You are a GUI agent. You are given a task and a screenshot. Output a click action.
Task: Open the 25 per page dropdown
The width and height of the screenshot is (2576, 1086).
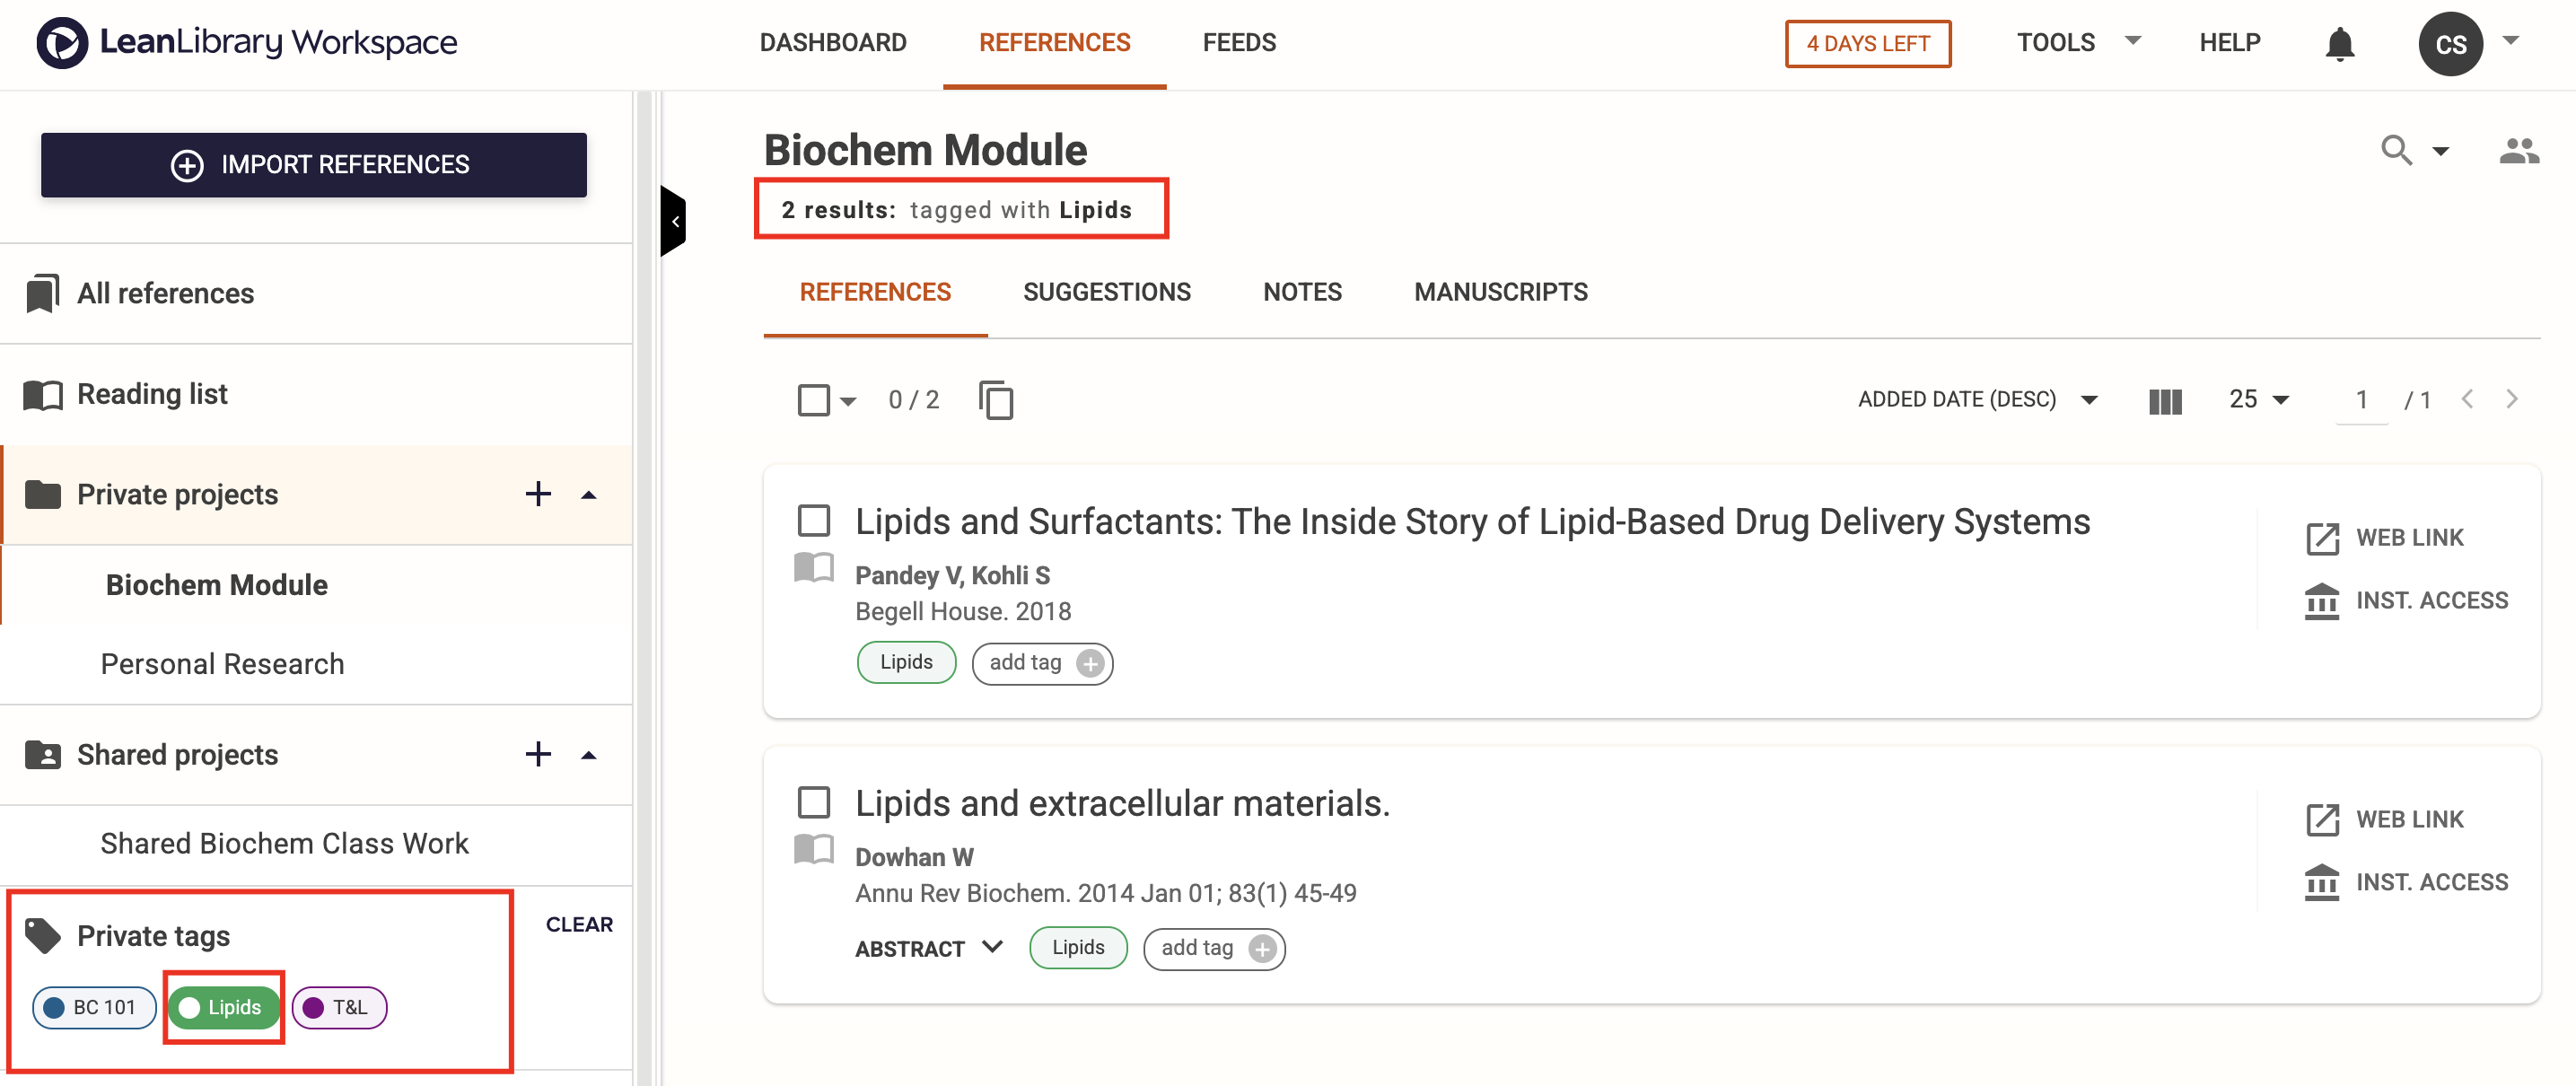click(2258, 399)
